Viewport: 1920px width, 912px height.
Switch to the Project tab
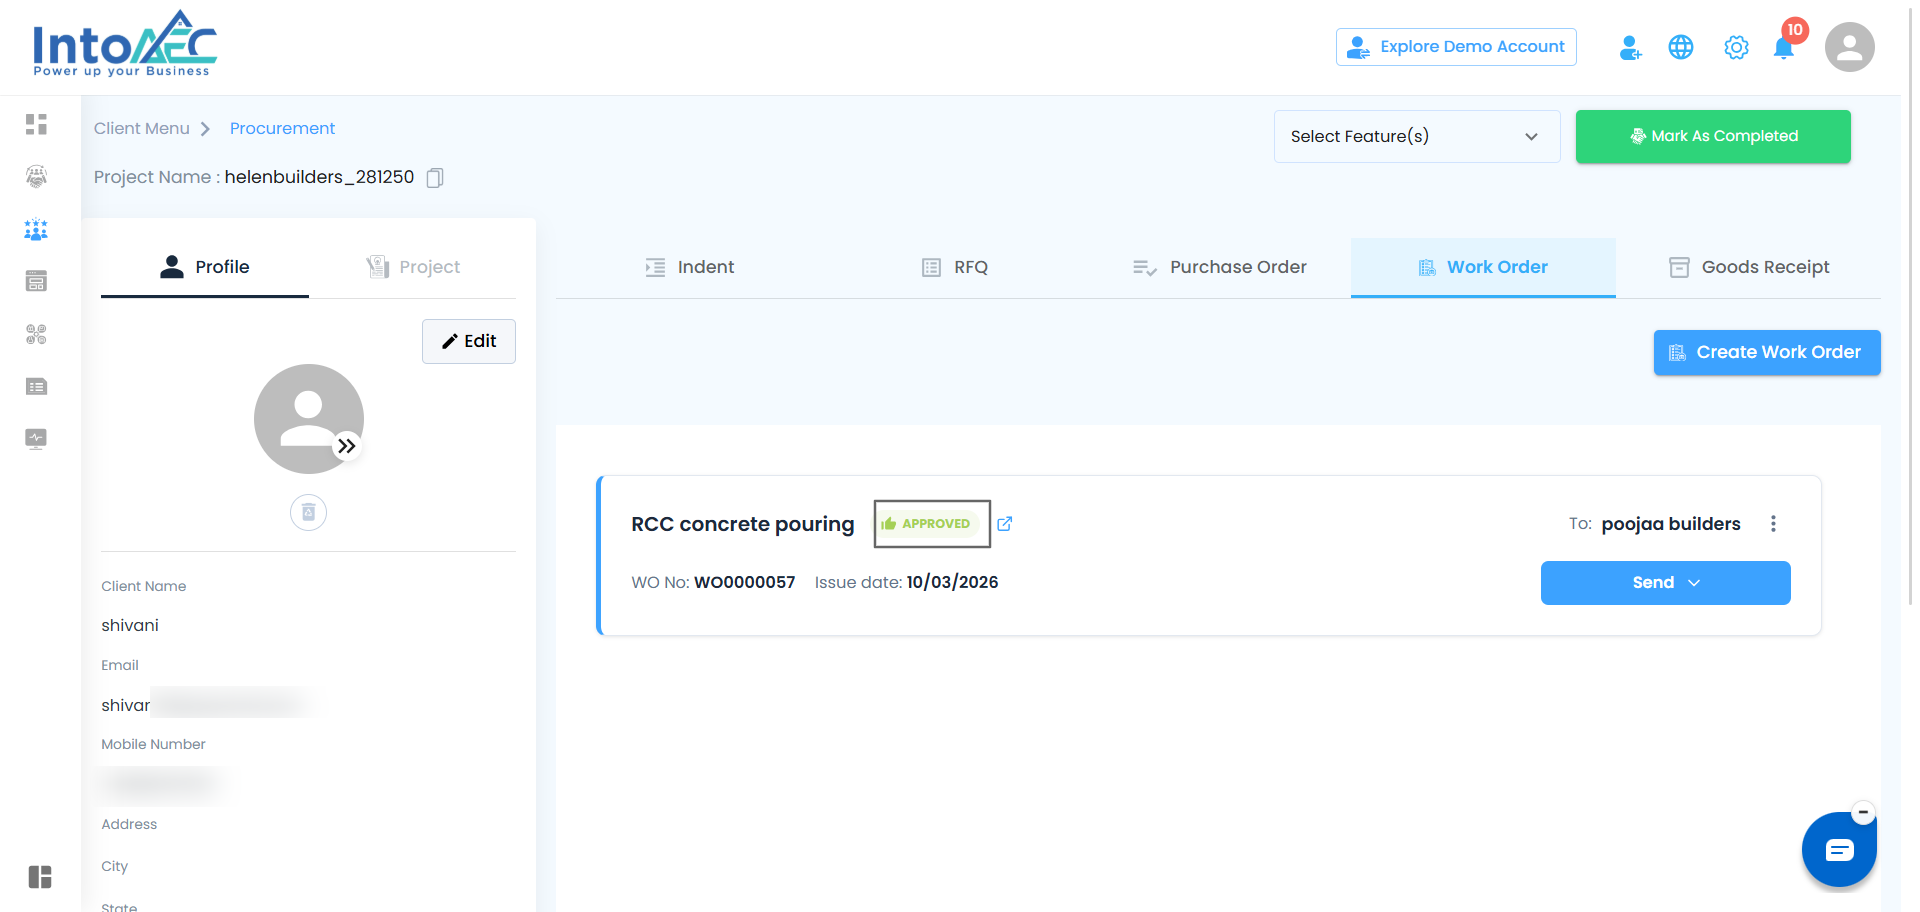pos(413,267)
